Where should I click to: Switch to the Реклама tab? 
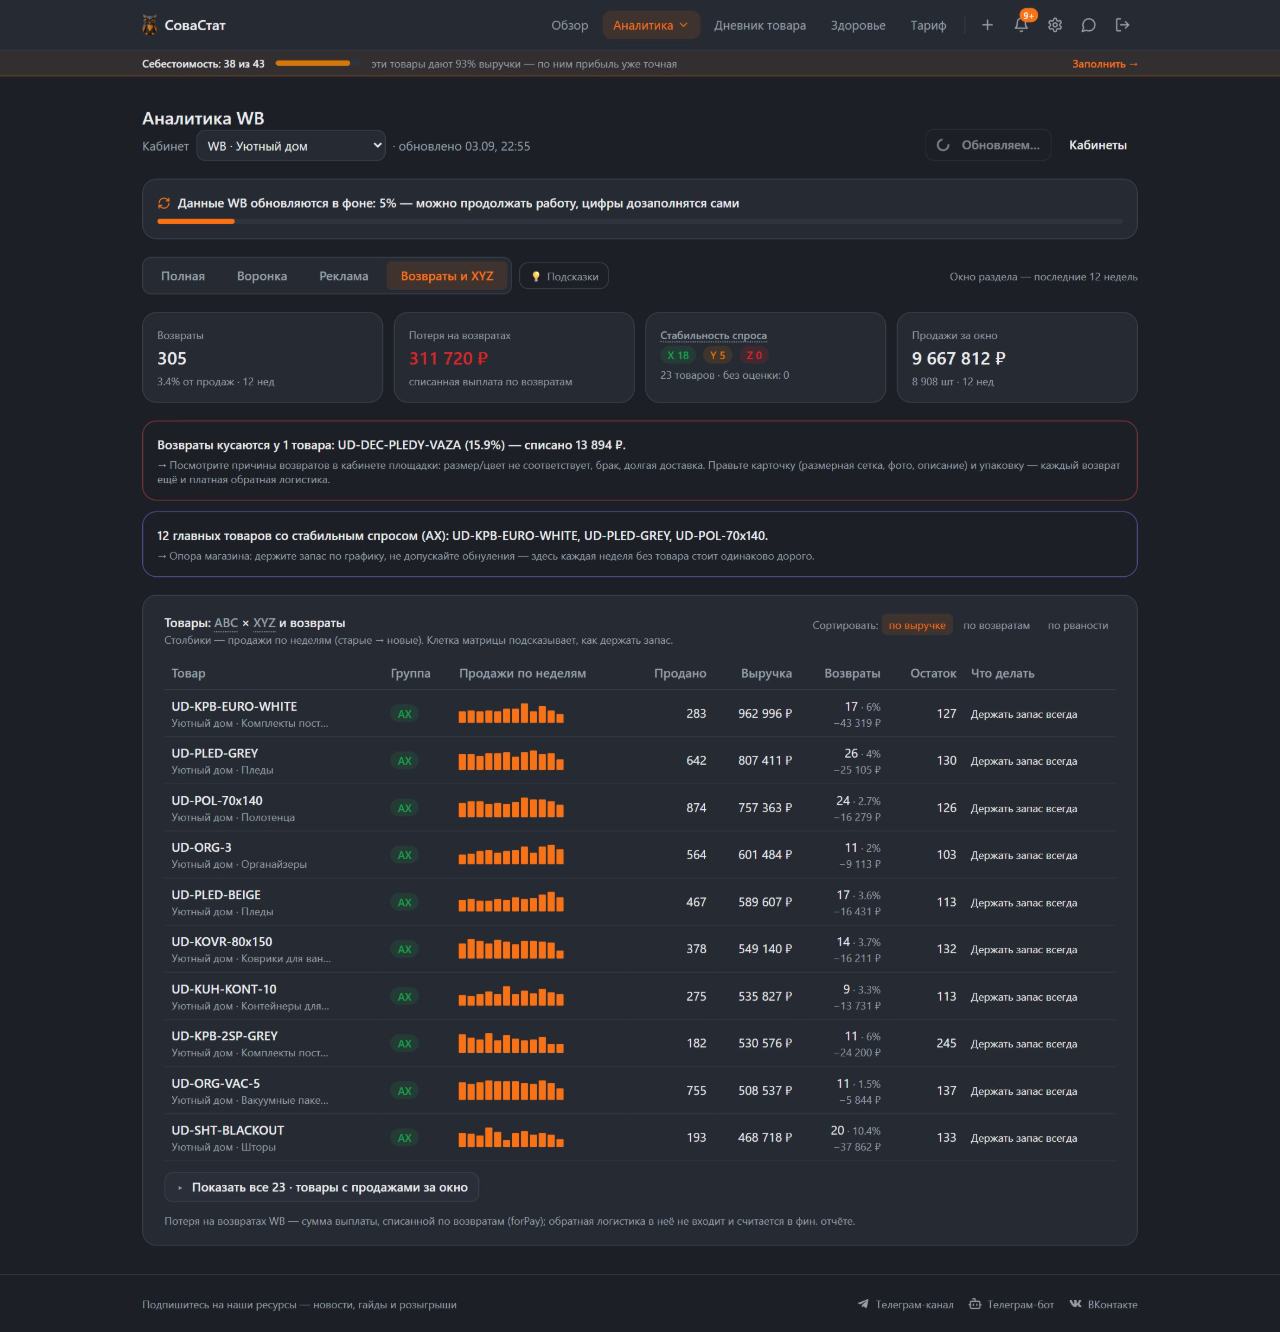[x=344, y=276]
